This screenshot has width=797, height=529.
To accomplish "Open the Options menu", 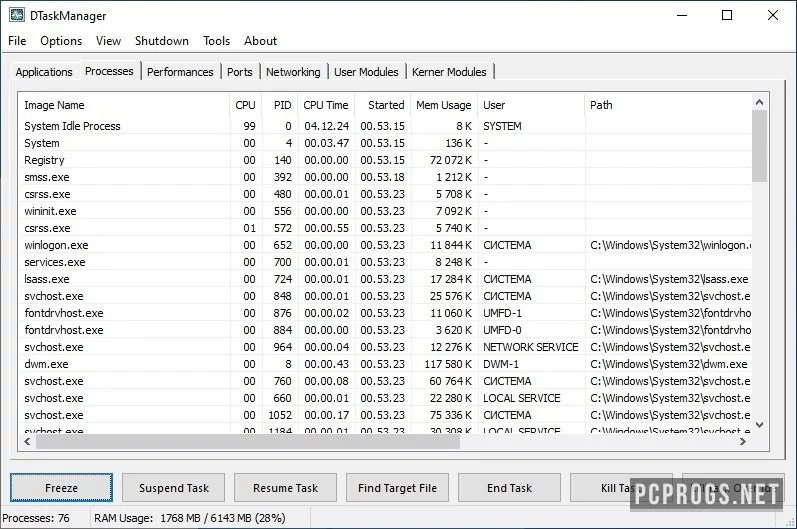I will (61, 41).
